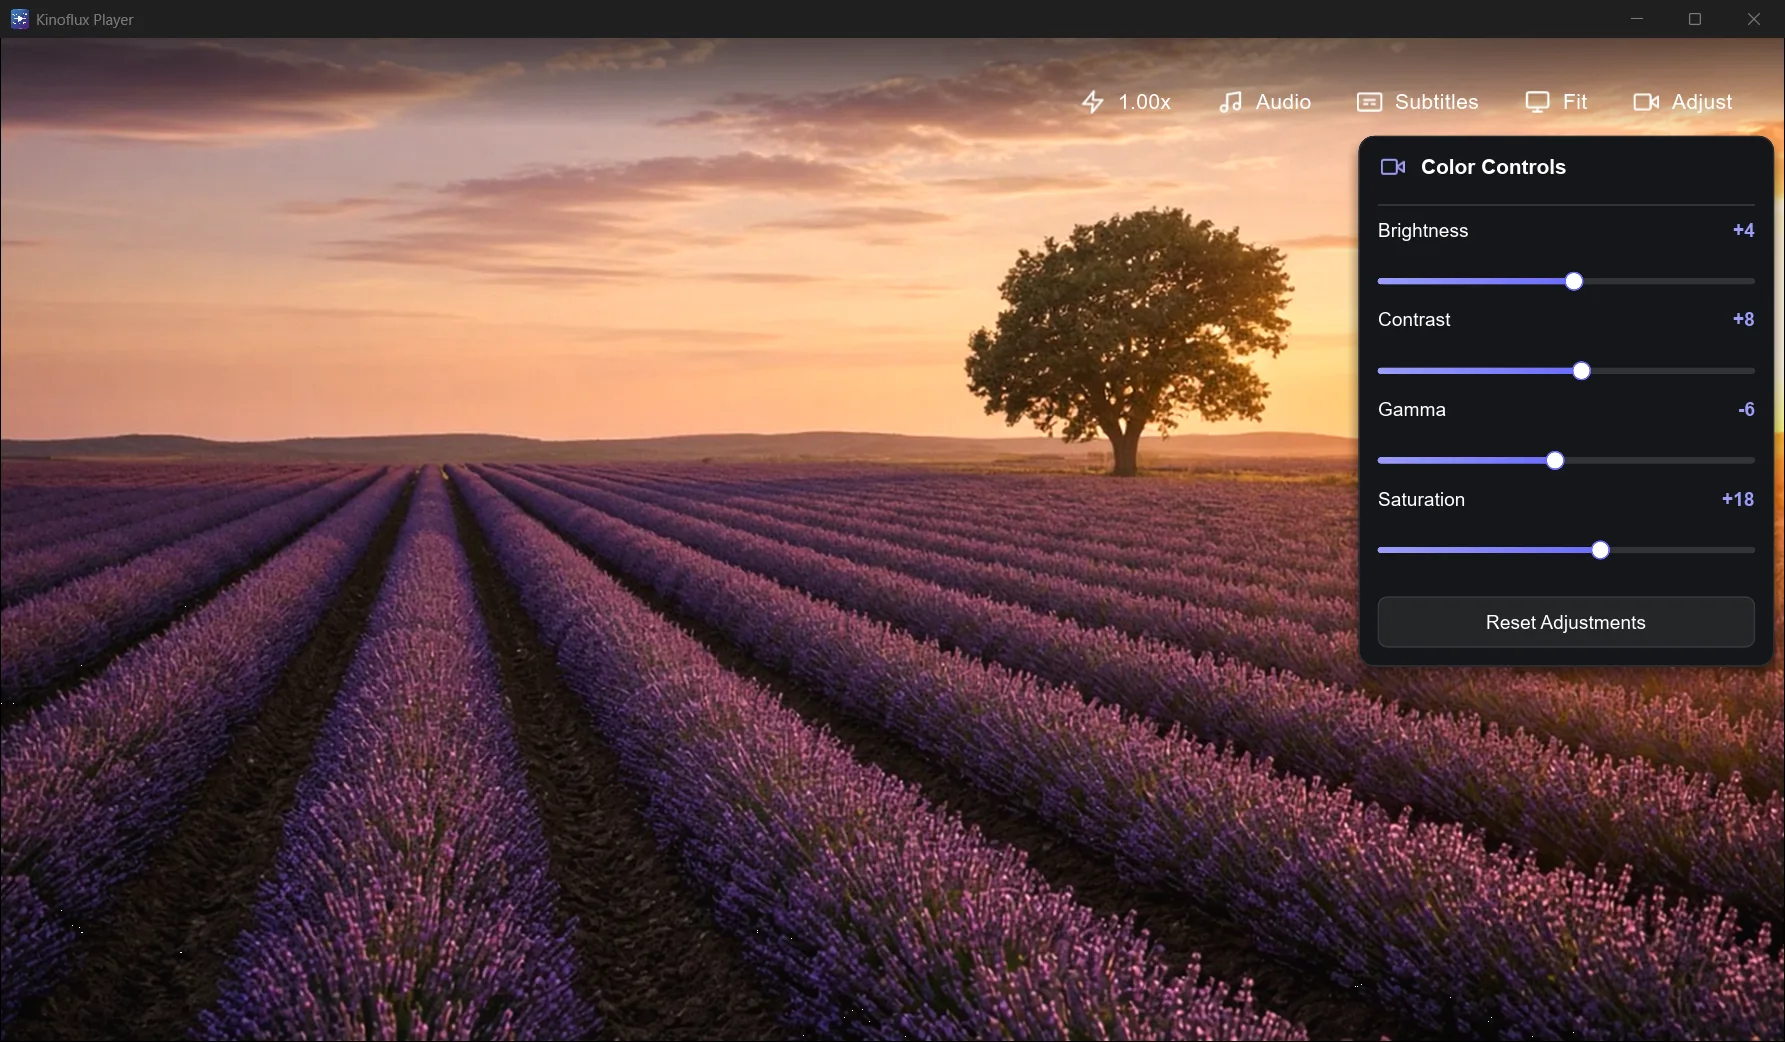Image resolution: width=1785 pixels, height=1042 pixels.
Task: Click the Saturation value +18
Action: [1738, 499]
